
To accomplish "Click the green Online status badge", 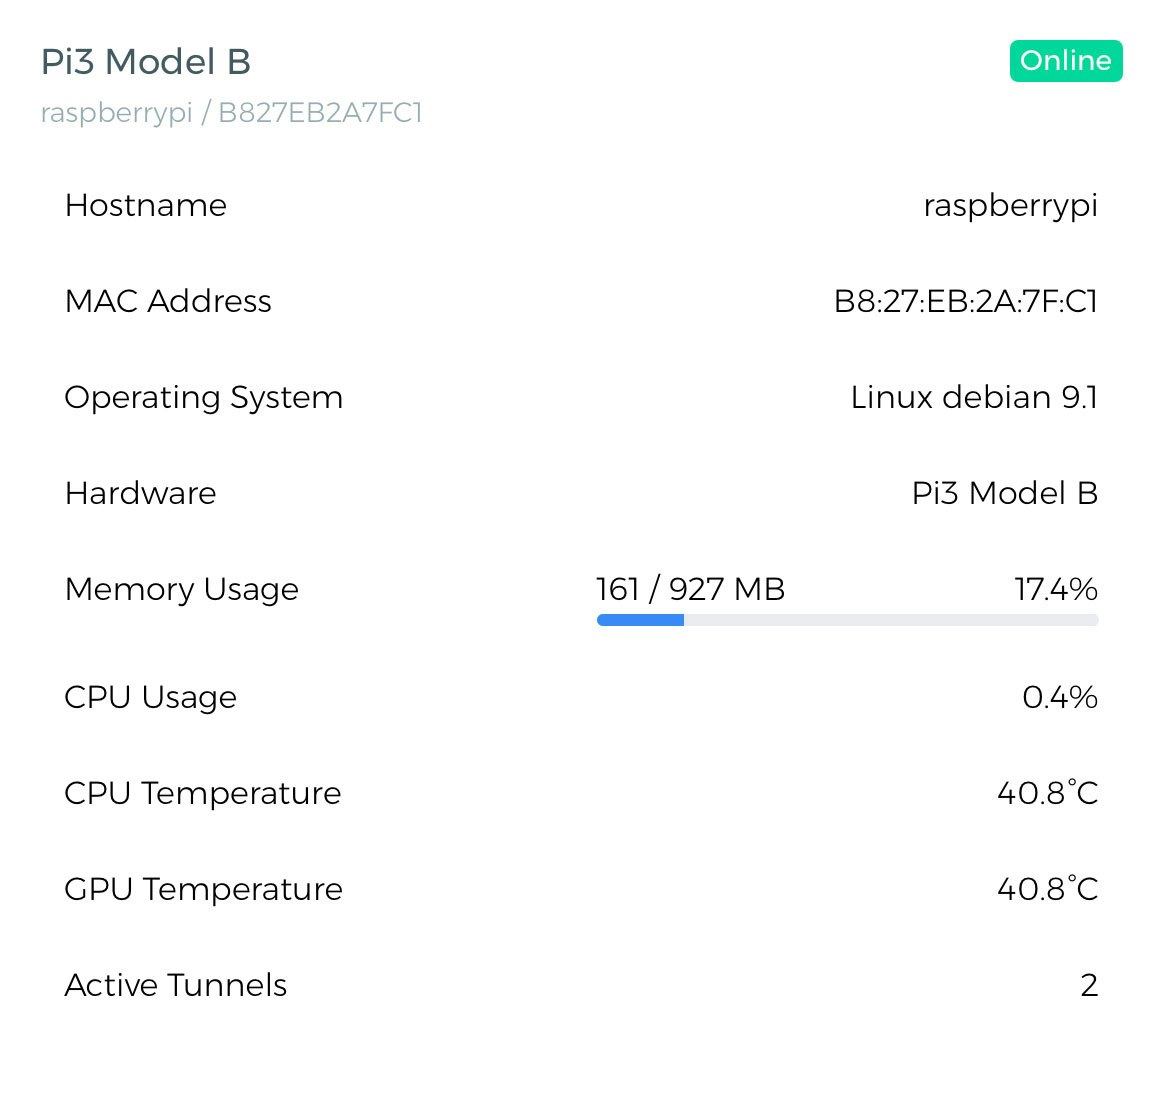I will (1065, 61).
